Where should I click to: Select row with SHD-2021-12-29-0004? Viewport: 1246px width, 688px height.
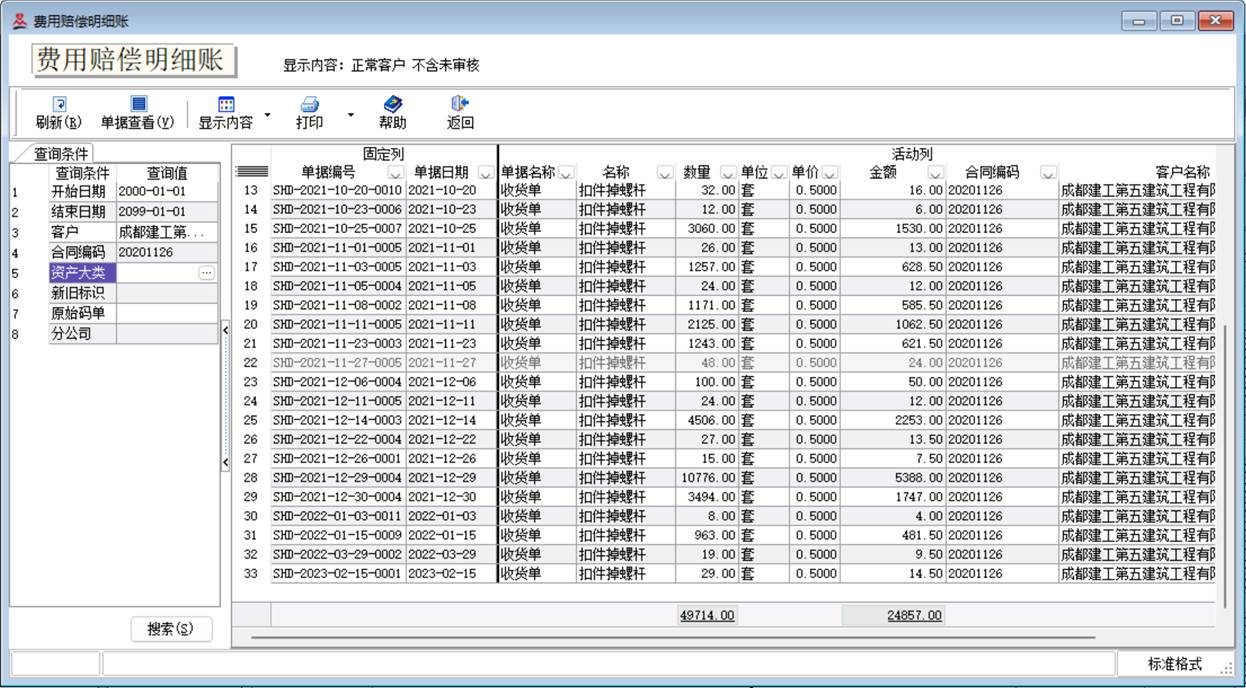[x=337, y=478]
